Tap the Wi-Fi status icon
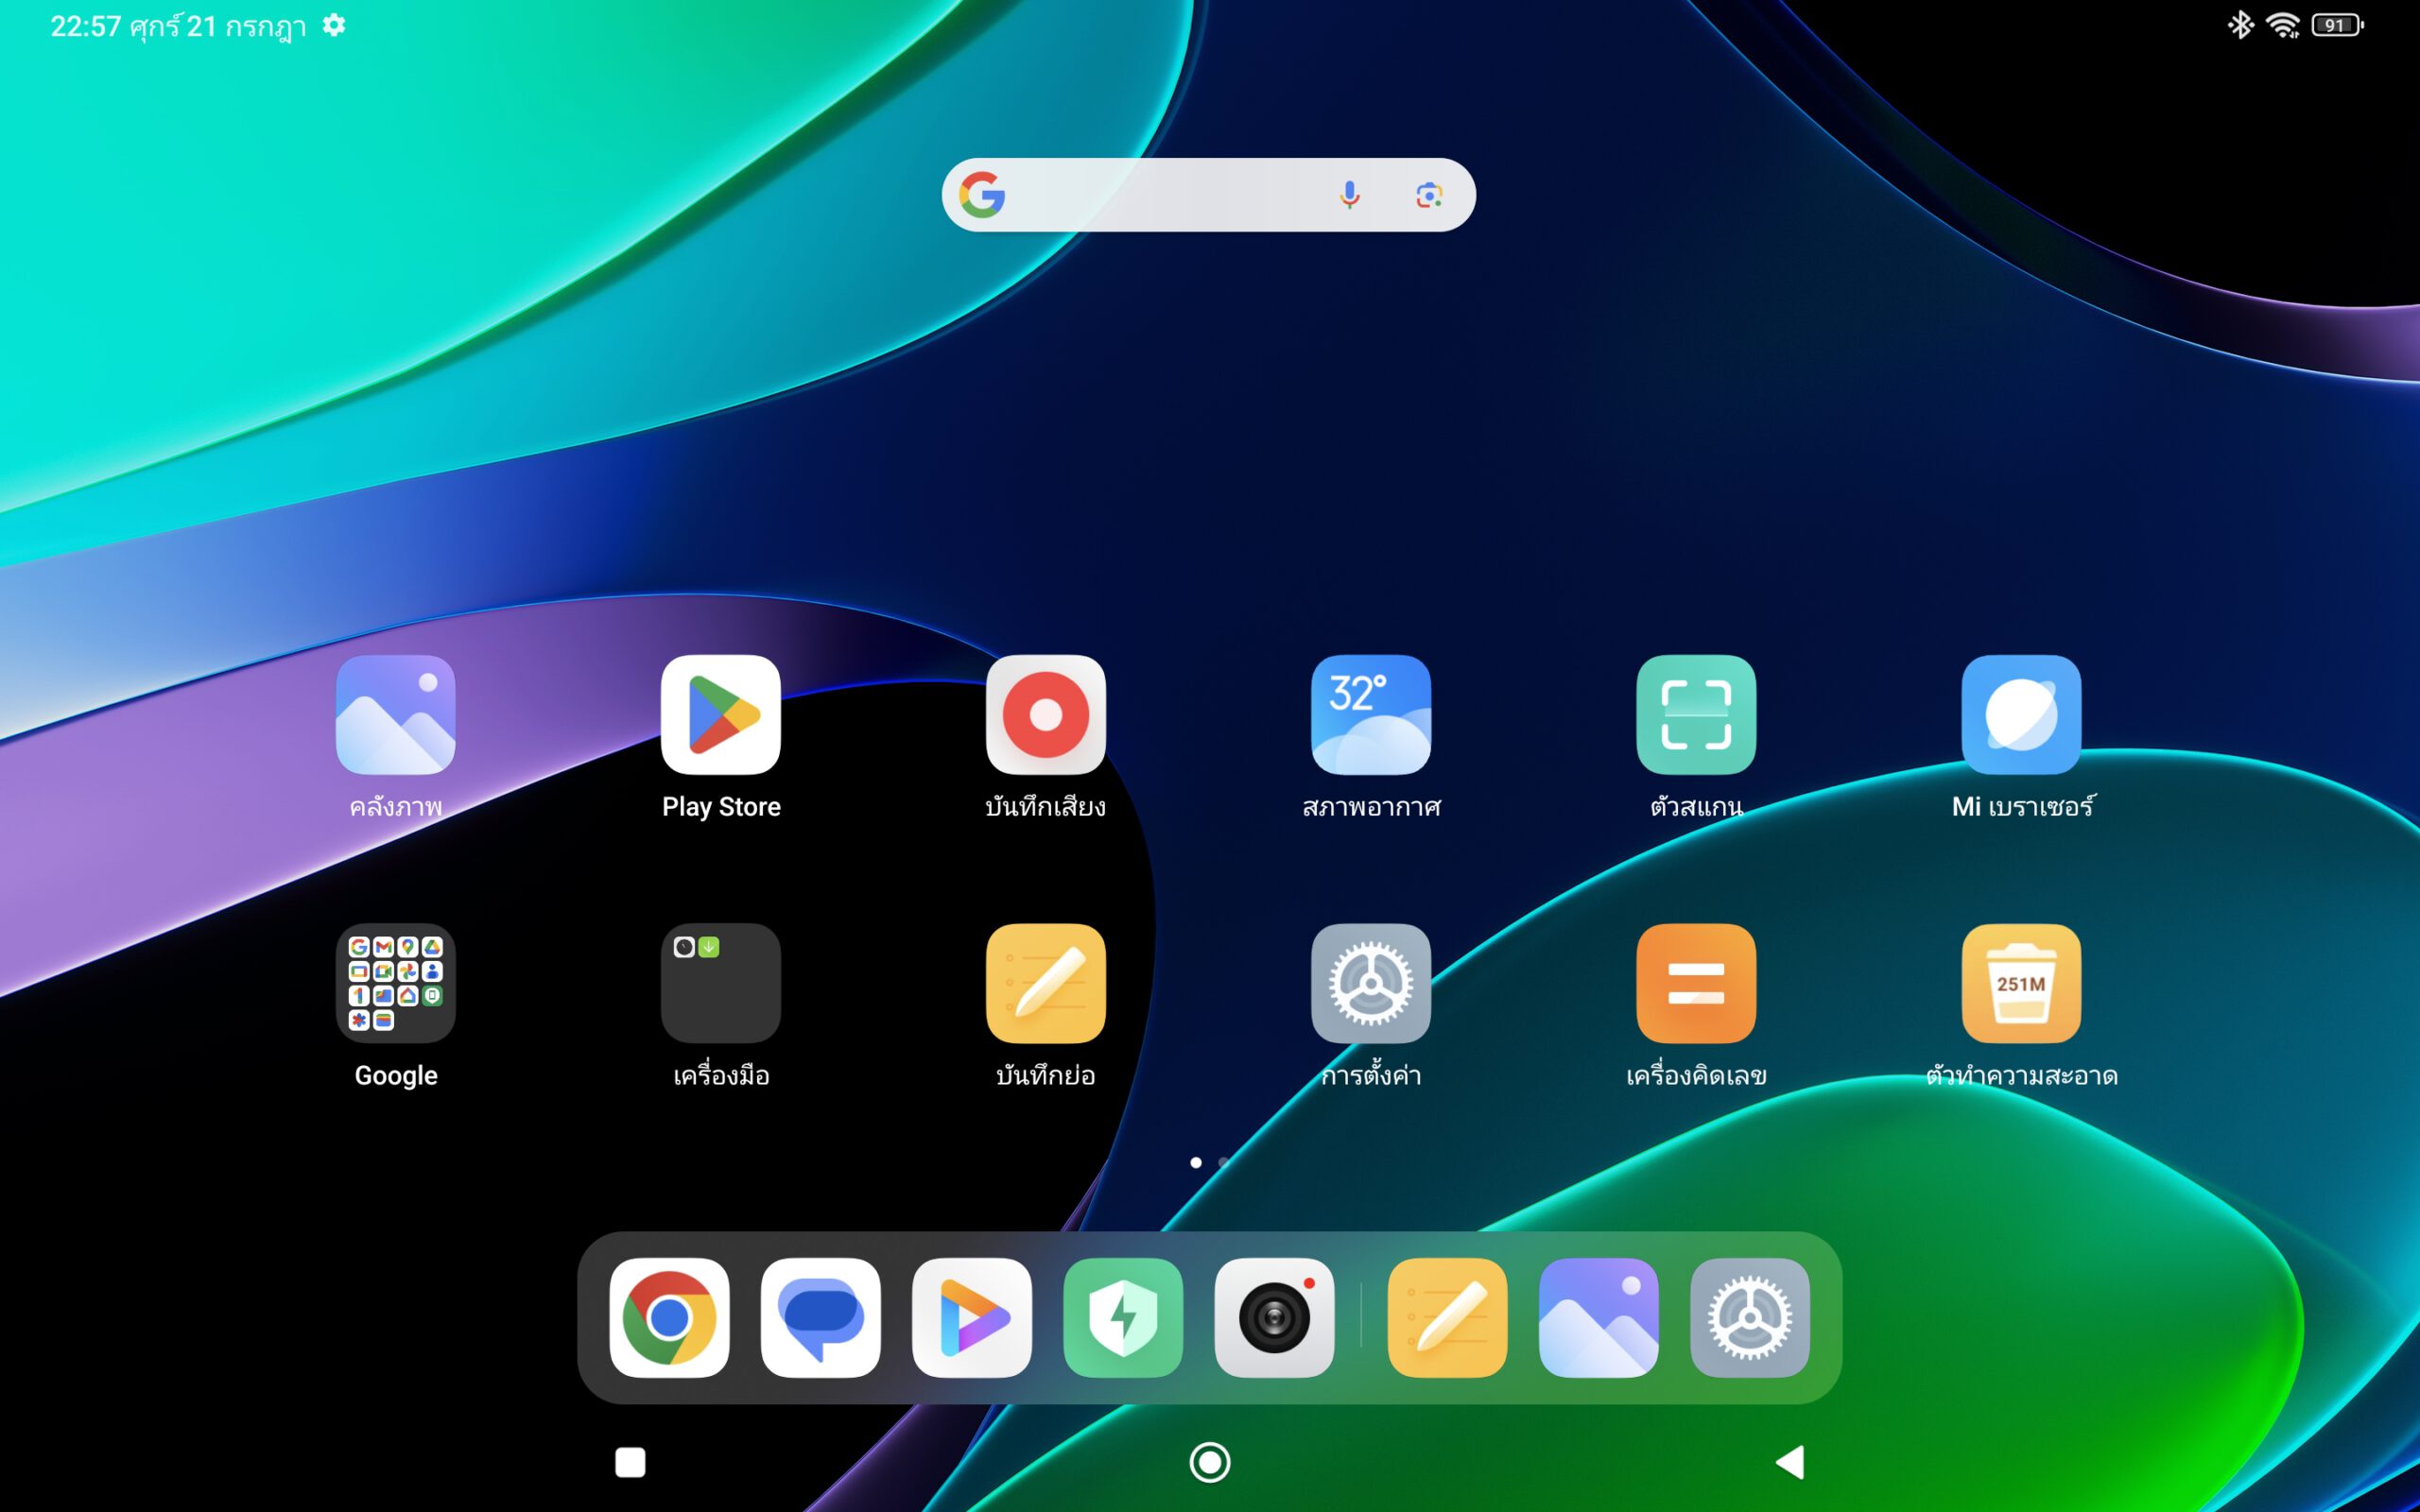 2283,25
